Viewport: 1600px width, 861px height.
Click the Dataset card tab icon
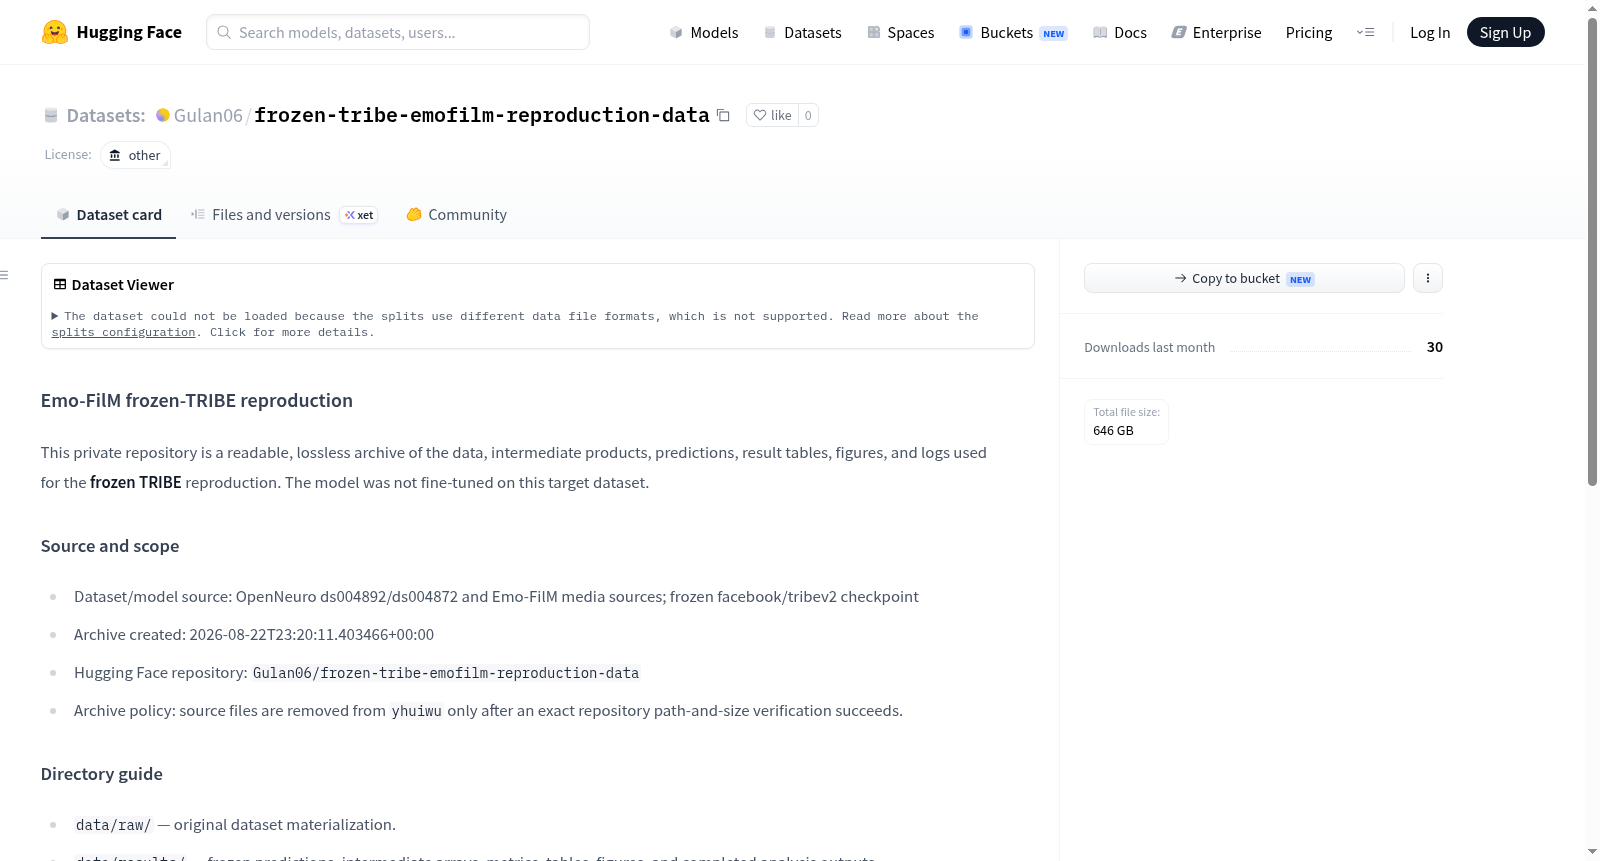click(x=63, y=214)
